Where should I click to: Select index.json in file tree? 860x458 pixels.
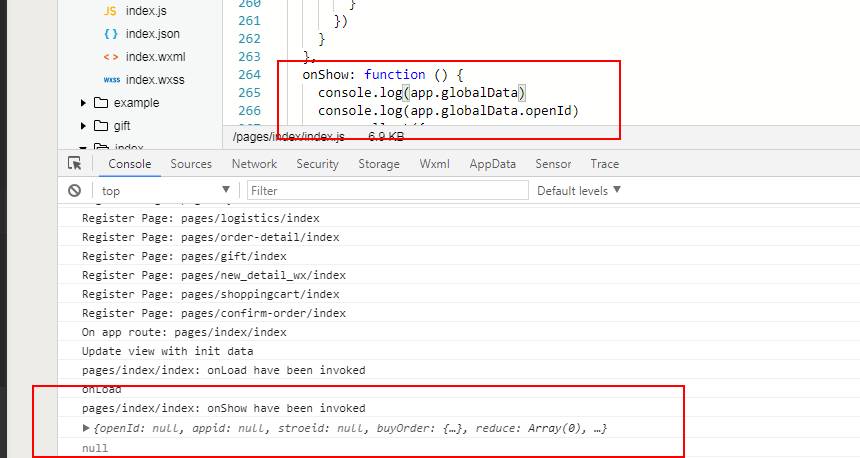pyautogui.click(x=152, y=34)
